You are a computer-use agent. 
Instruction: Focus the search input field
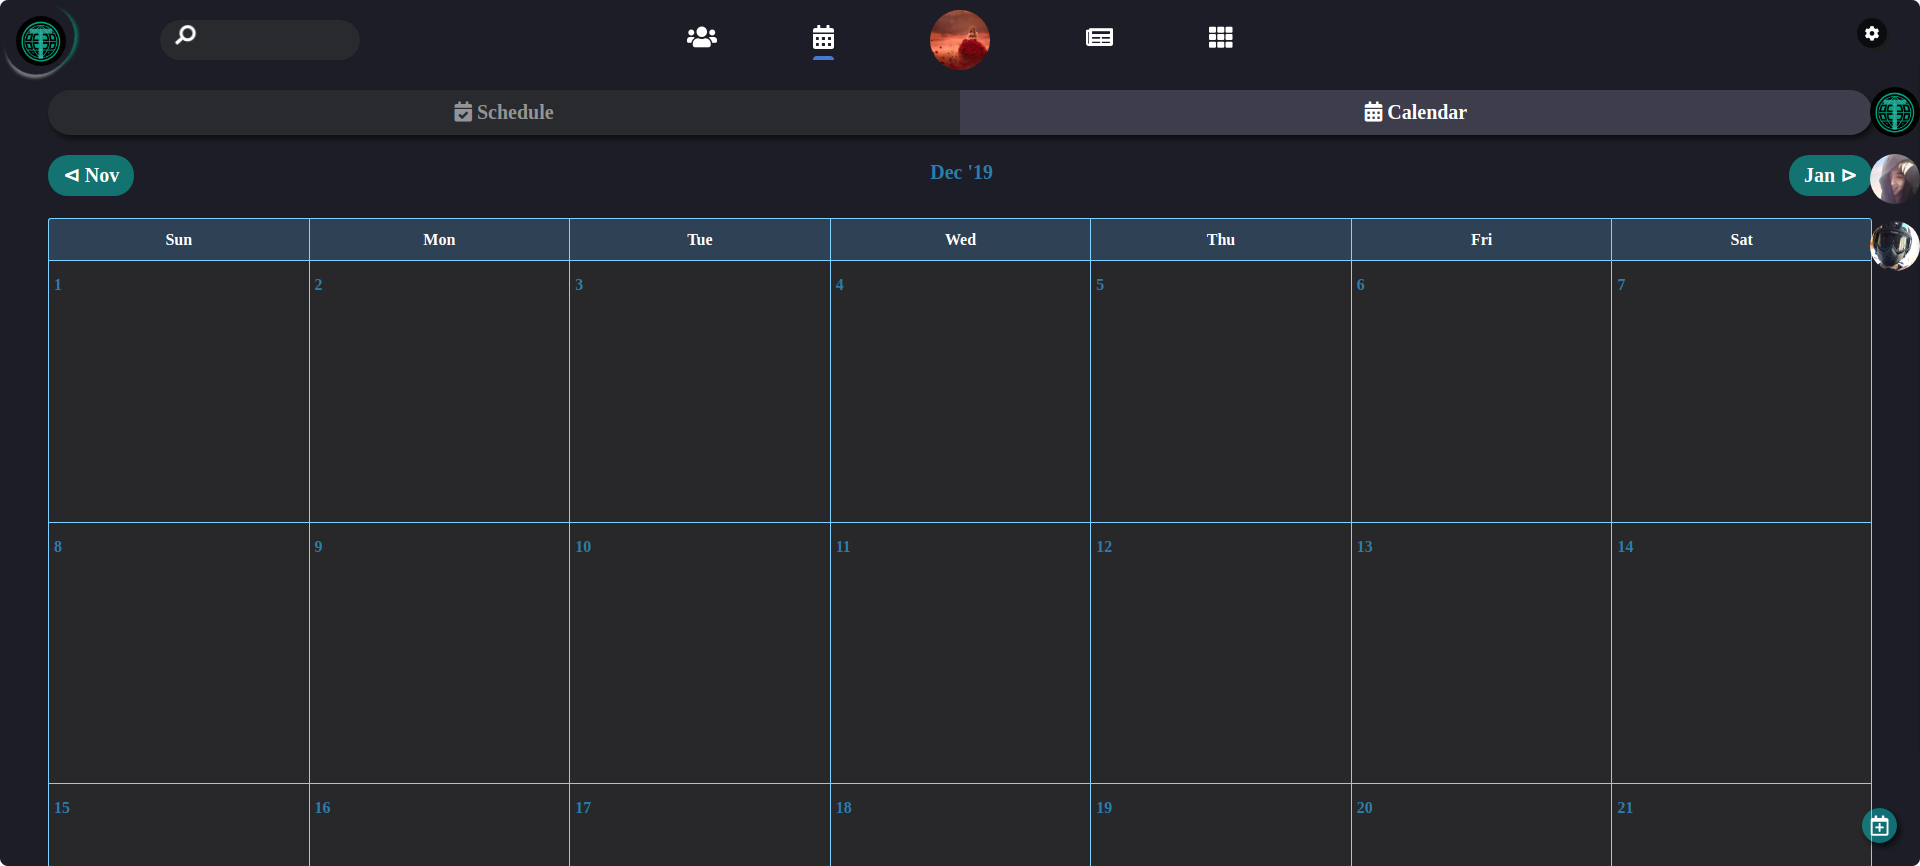[x=260, y=40]
